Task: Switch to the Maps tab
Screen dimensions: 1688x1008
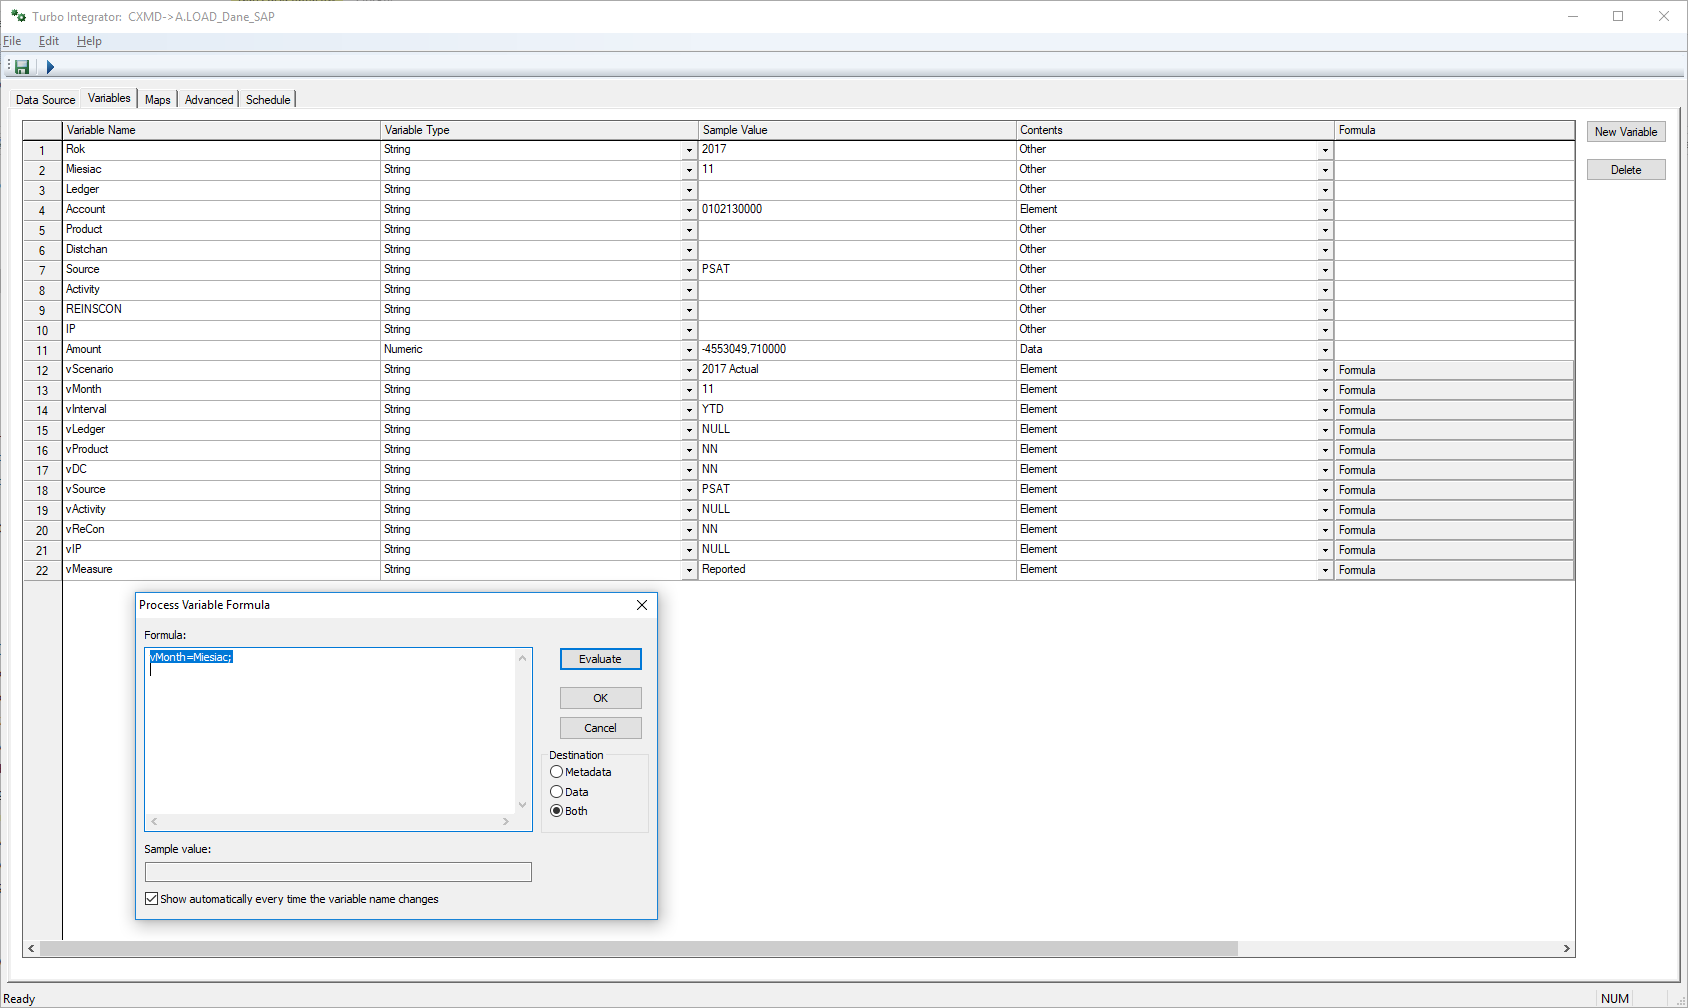Action: 157,100
